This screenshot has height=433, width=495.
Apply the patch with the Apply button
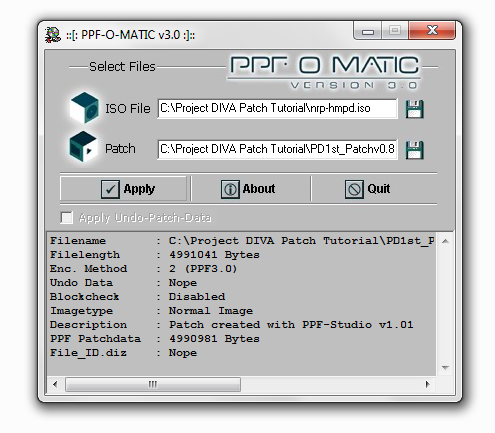[123, 189]
